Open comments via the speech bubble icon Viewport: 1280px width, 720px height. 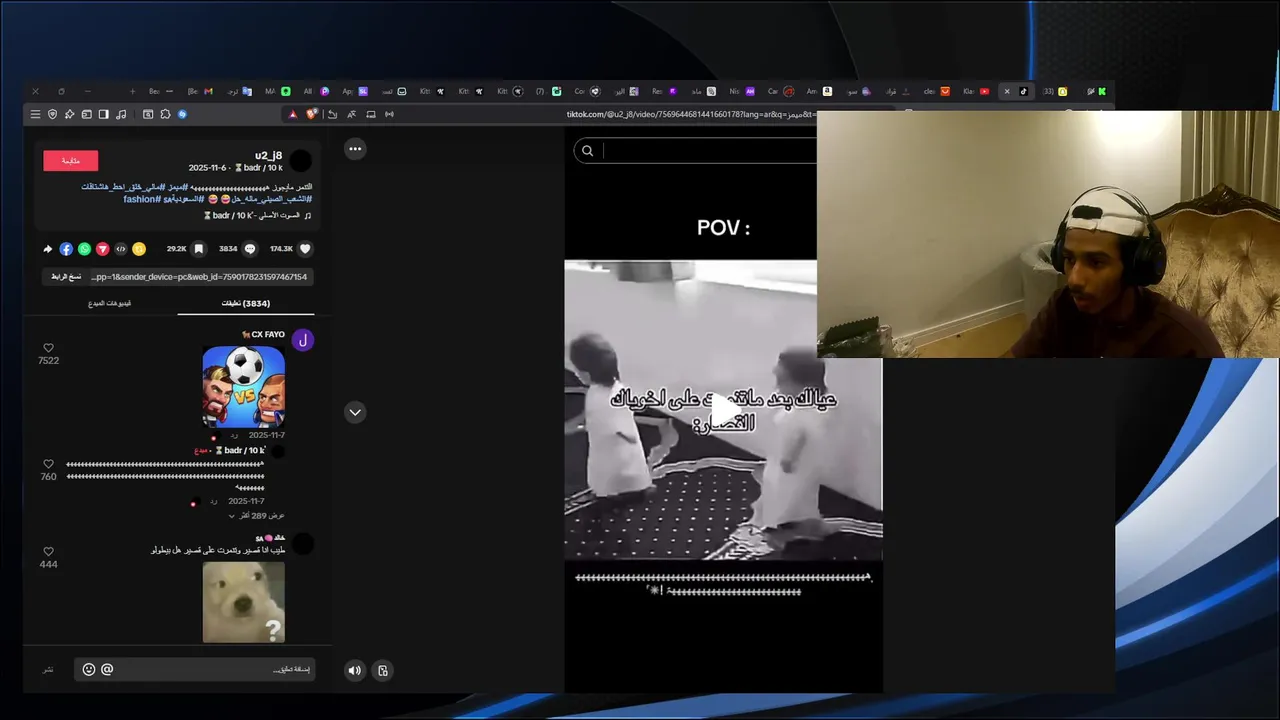[x=250, y=249]
